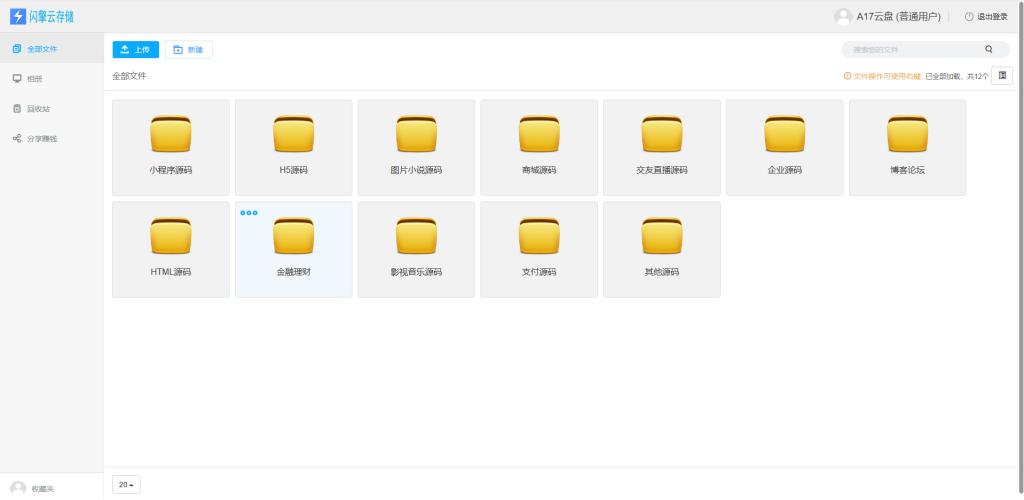The image size is (1024, 500).
Task: Click the user avatar next to A17云盘
Action: click(x=843, y=16)
